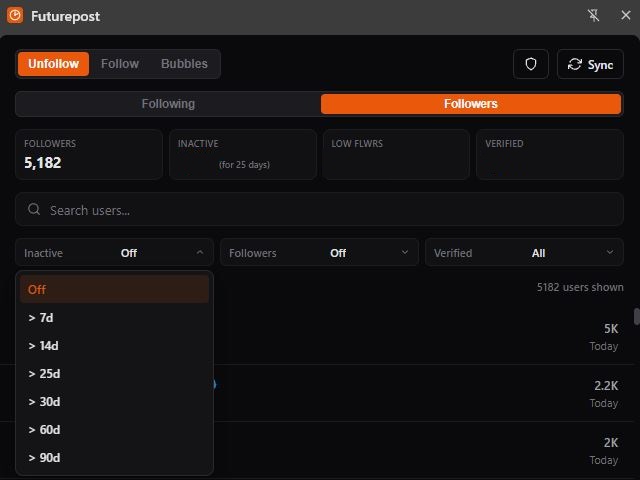This screenshot has width=640, height=480.
Task: Click the Inactive for 25 days card
Action: pos(243,155)
